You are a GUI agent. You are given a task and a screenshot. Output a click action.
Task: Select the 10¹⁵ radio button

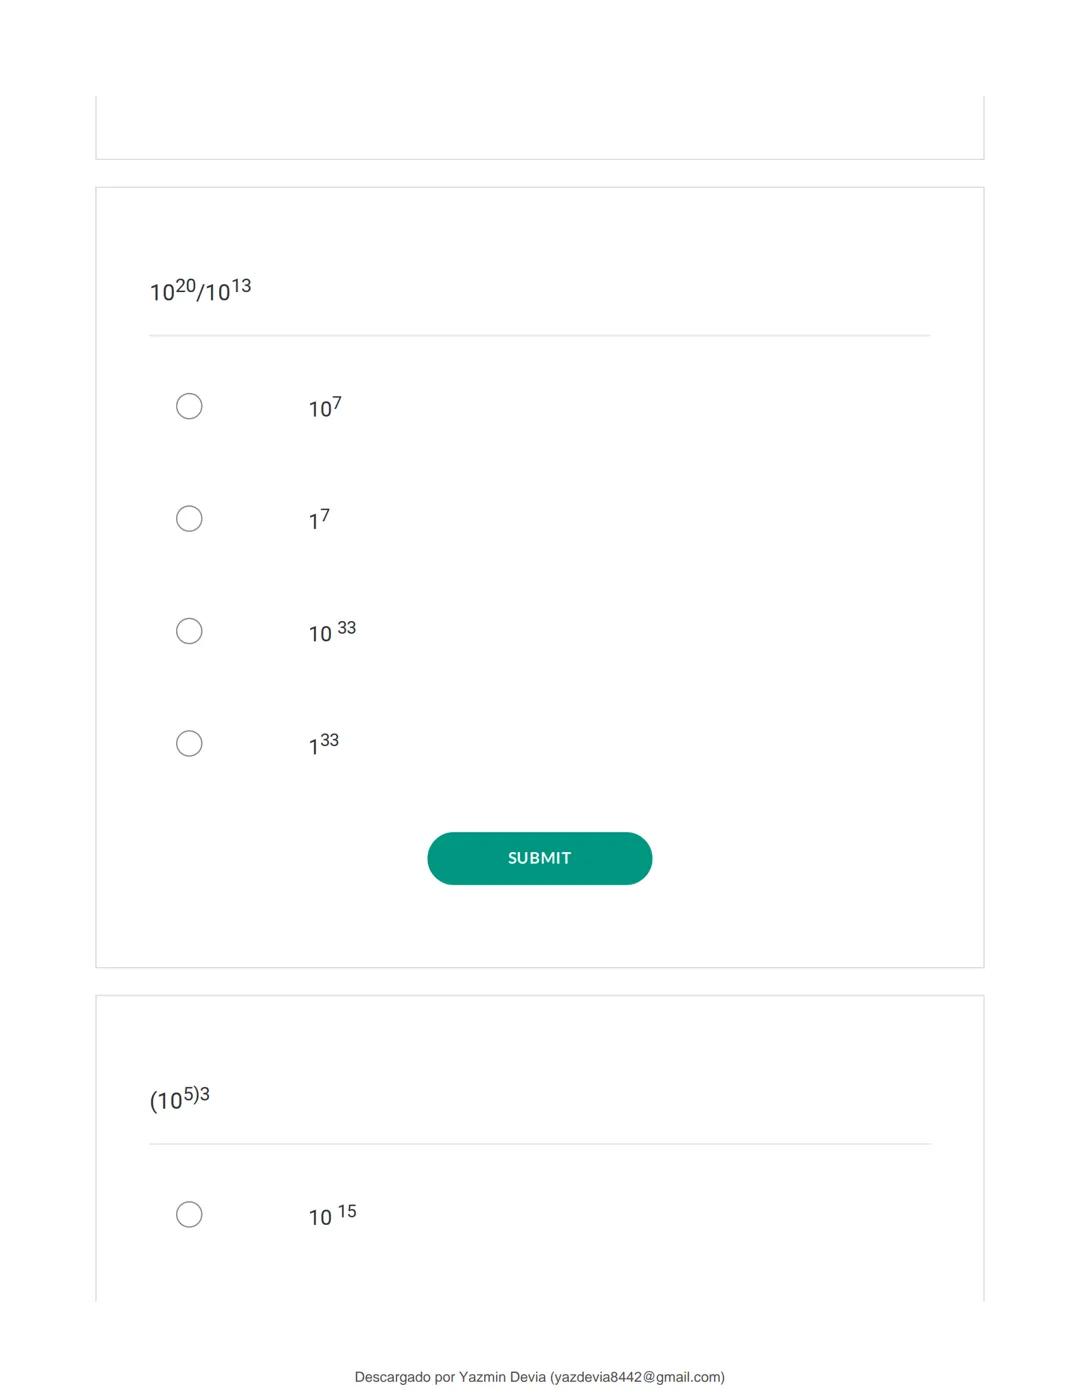point(189,1214)
